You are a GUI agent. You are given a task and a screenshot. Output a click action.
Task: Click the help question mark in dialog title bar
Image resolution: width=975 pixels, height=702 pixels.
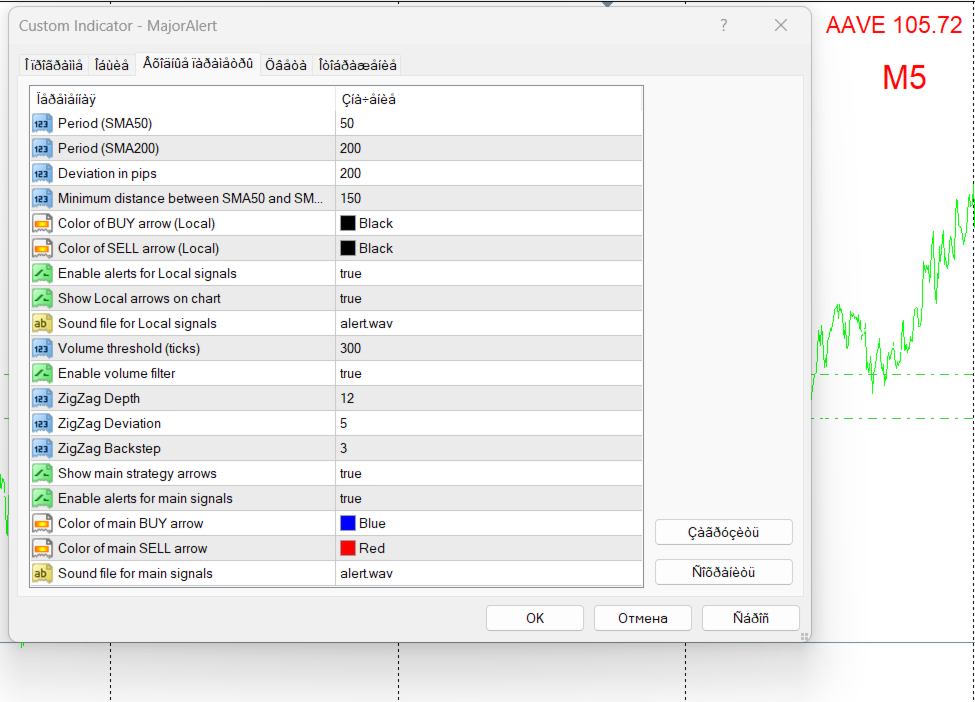pyautogui.click(x=724, y=25)
